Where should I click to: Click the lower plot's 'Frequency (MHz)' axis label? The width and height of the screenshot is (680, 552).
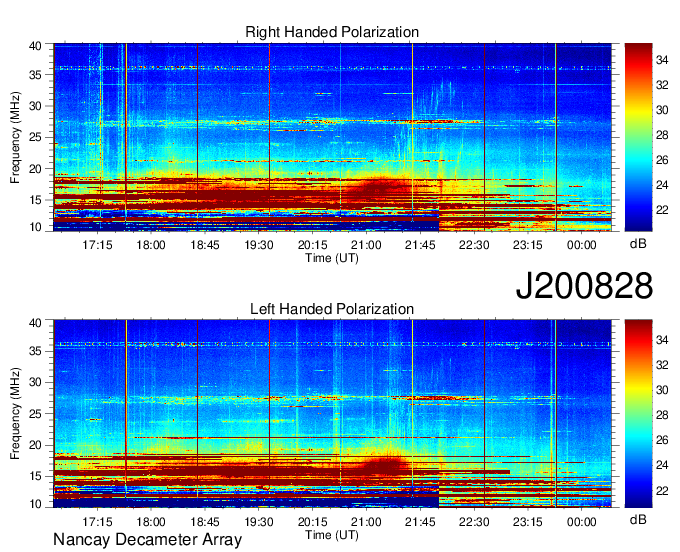coord(15,414)
